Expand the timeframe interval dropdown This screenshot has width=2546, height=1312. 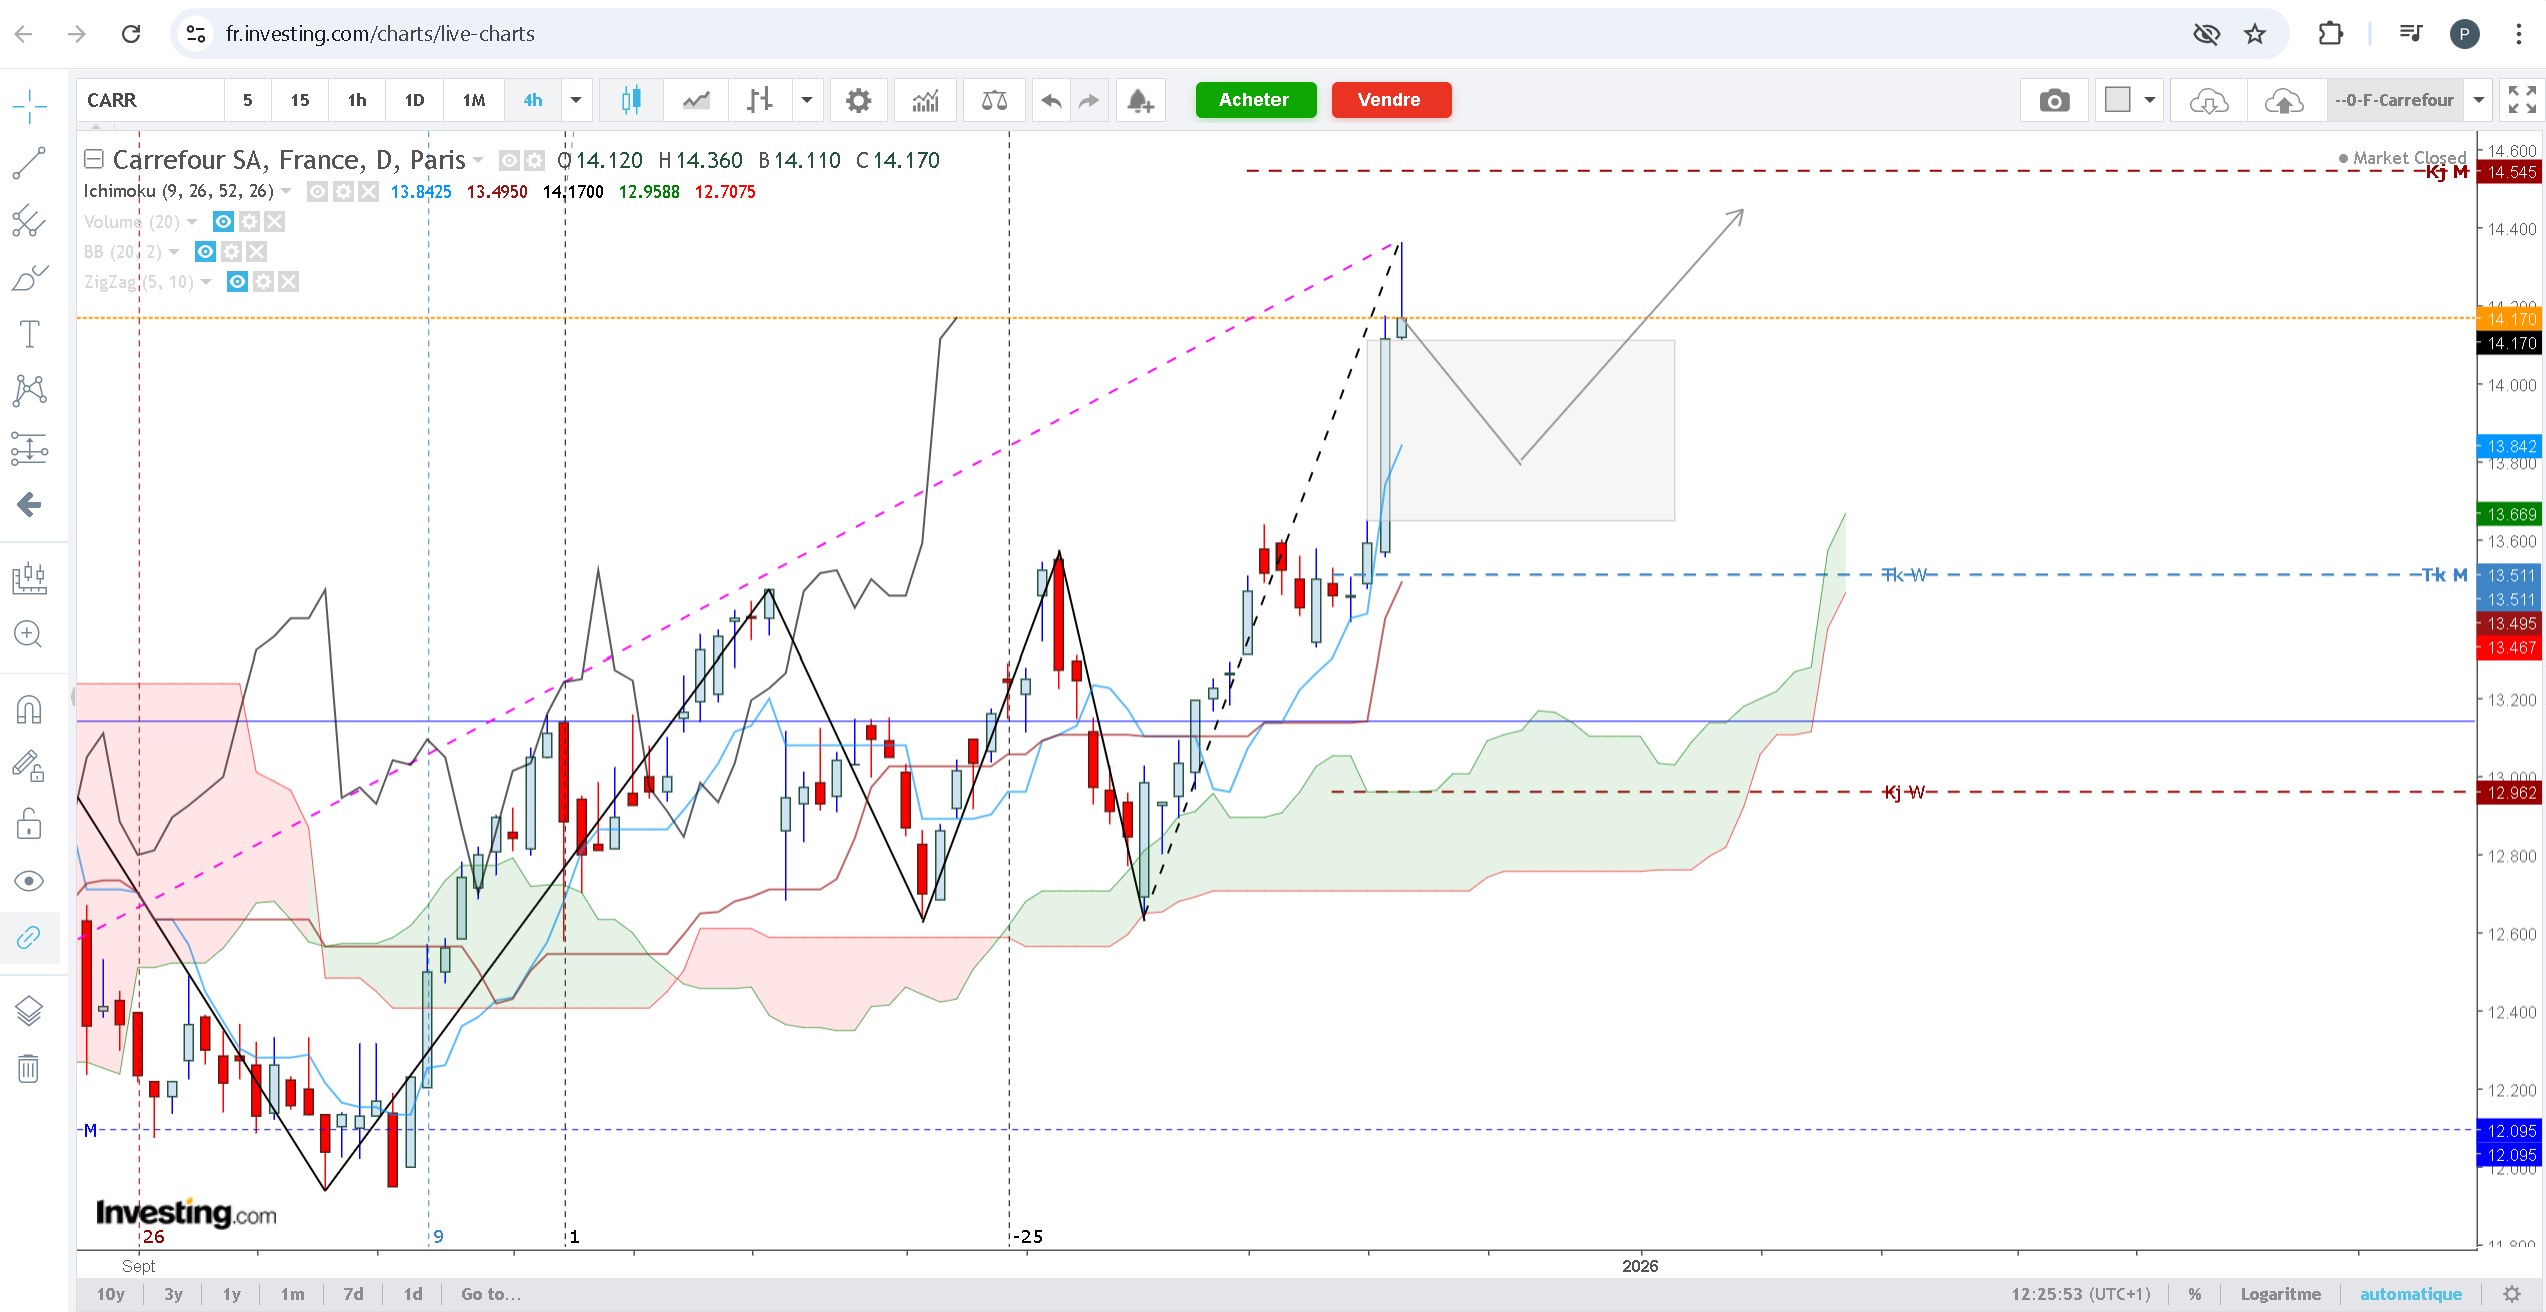pyautogui.click(x=576, y=100)
